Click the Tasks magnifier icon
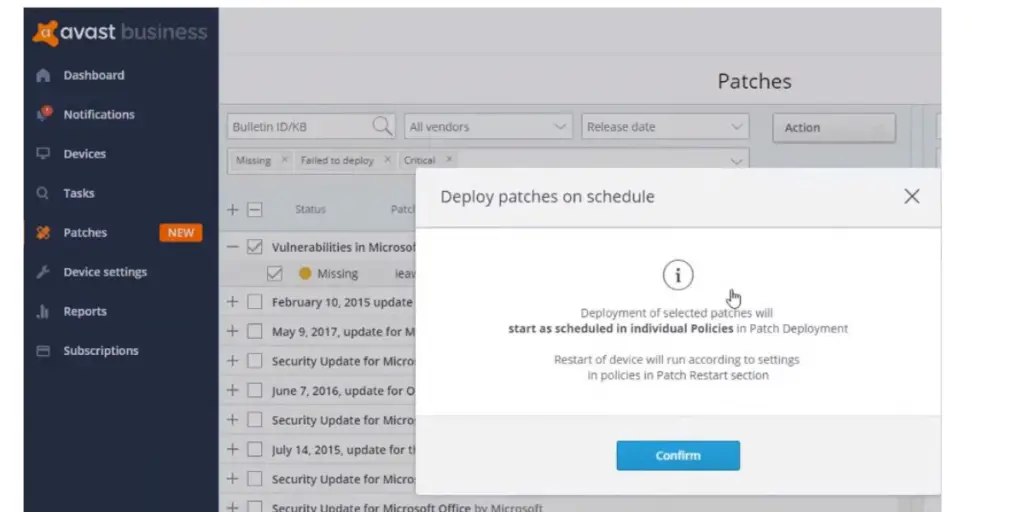 43,193
